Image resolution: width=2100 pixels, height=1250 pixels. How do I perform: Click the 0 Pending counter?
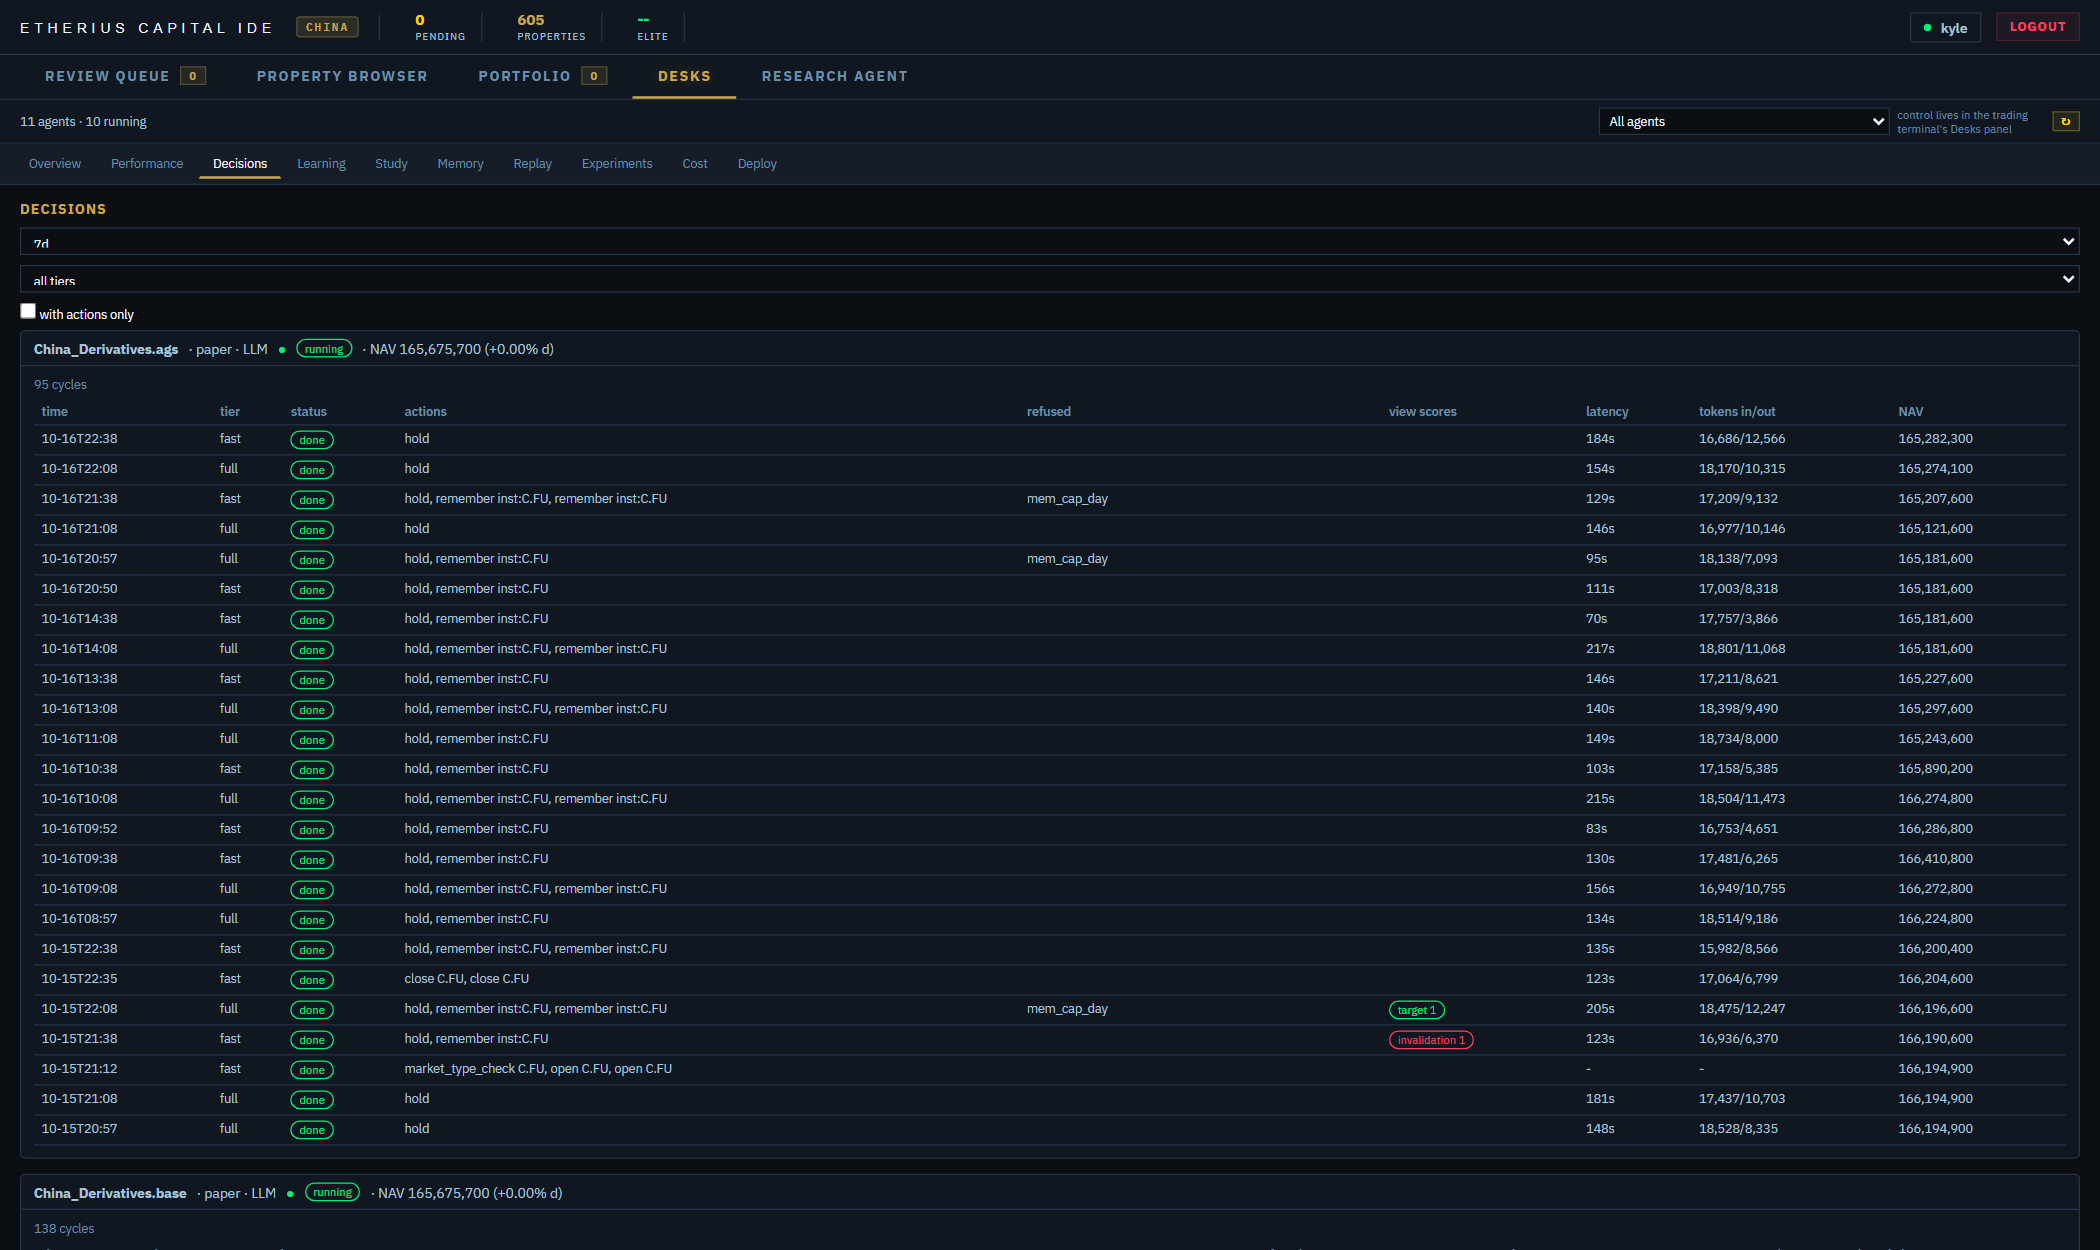(440, 27)
